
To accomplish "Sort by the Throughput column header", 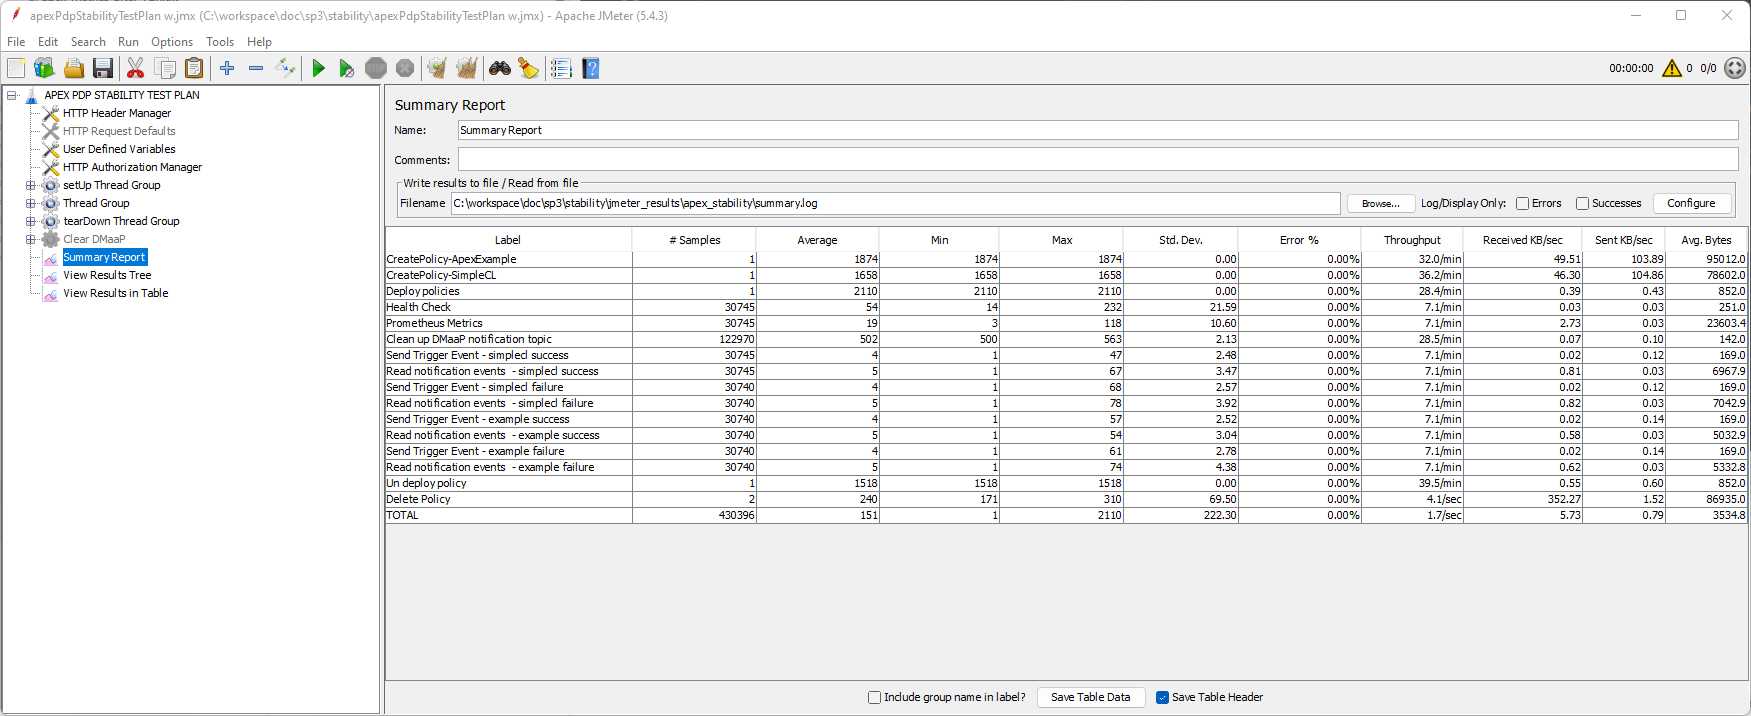I will (1412, 240).
